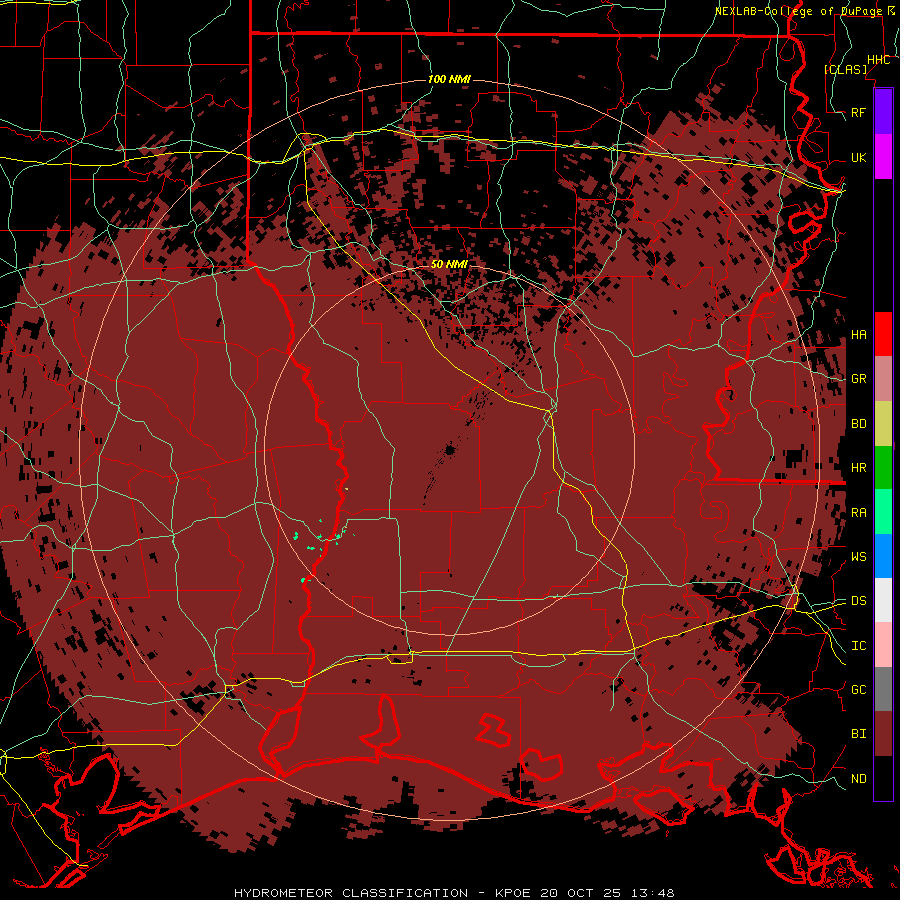Click the DS white color swatch

883,600
